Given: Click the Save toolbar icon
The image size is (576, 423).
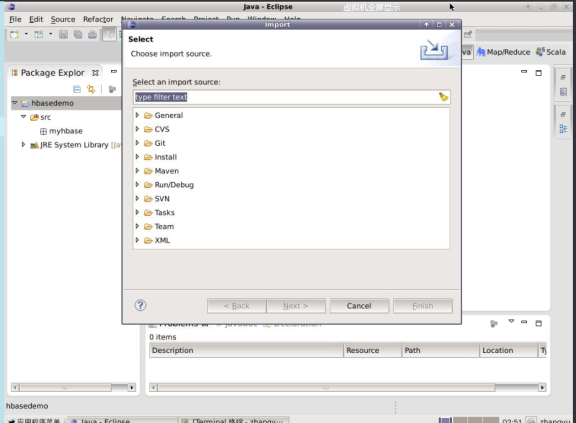Looking at the screenshot, I should click(x=64, y=35).
